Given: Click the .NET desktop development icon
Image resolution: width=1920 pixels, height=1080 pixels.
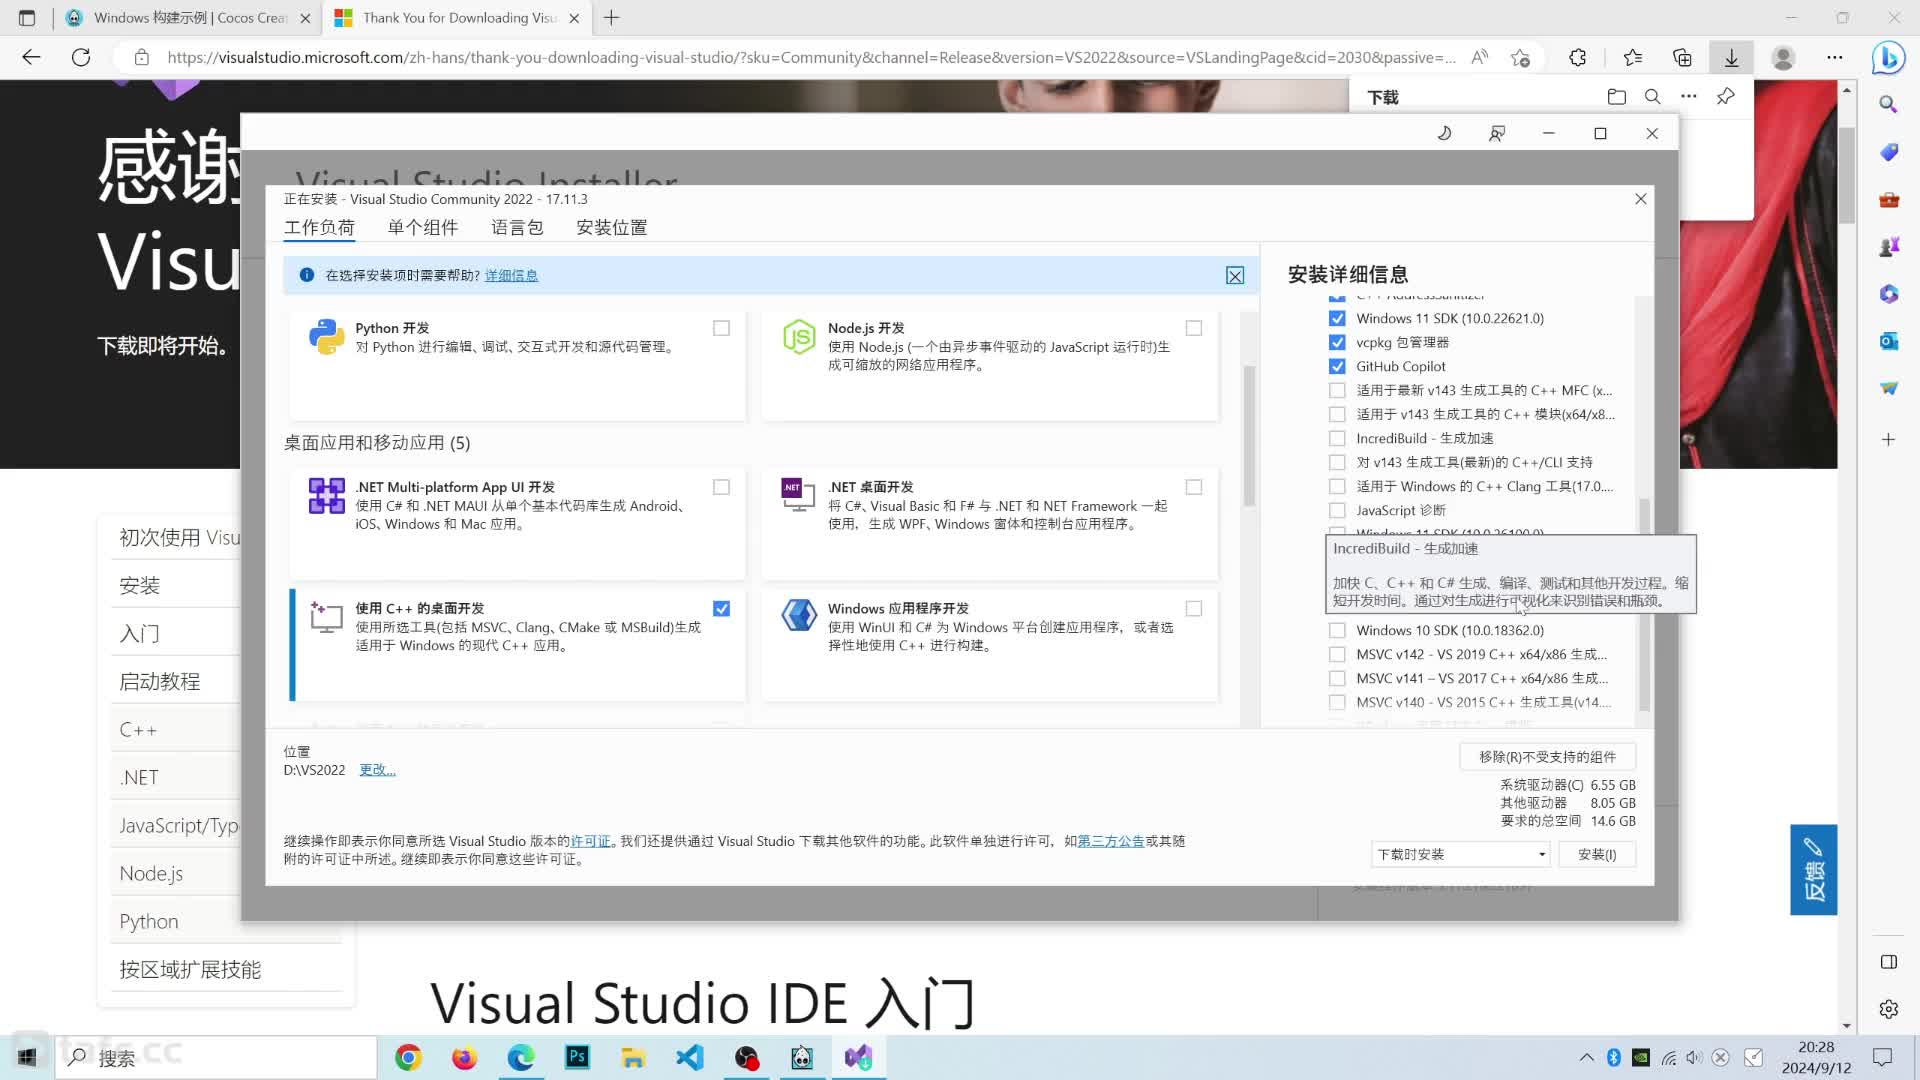Looking at the screenshot, I should pos(799,495).
